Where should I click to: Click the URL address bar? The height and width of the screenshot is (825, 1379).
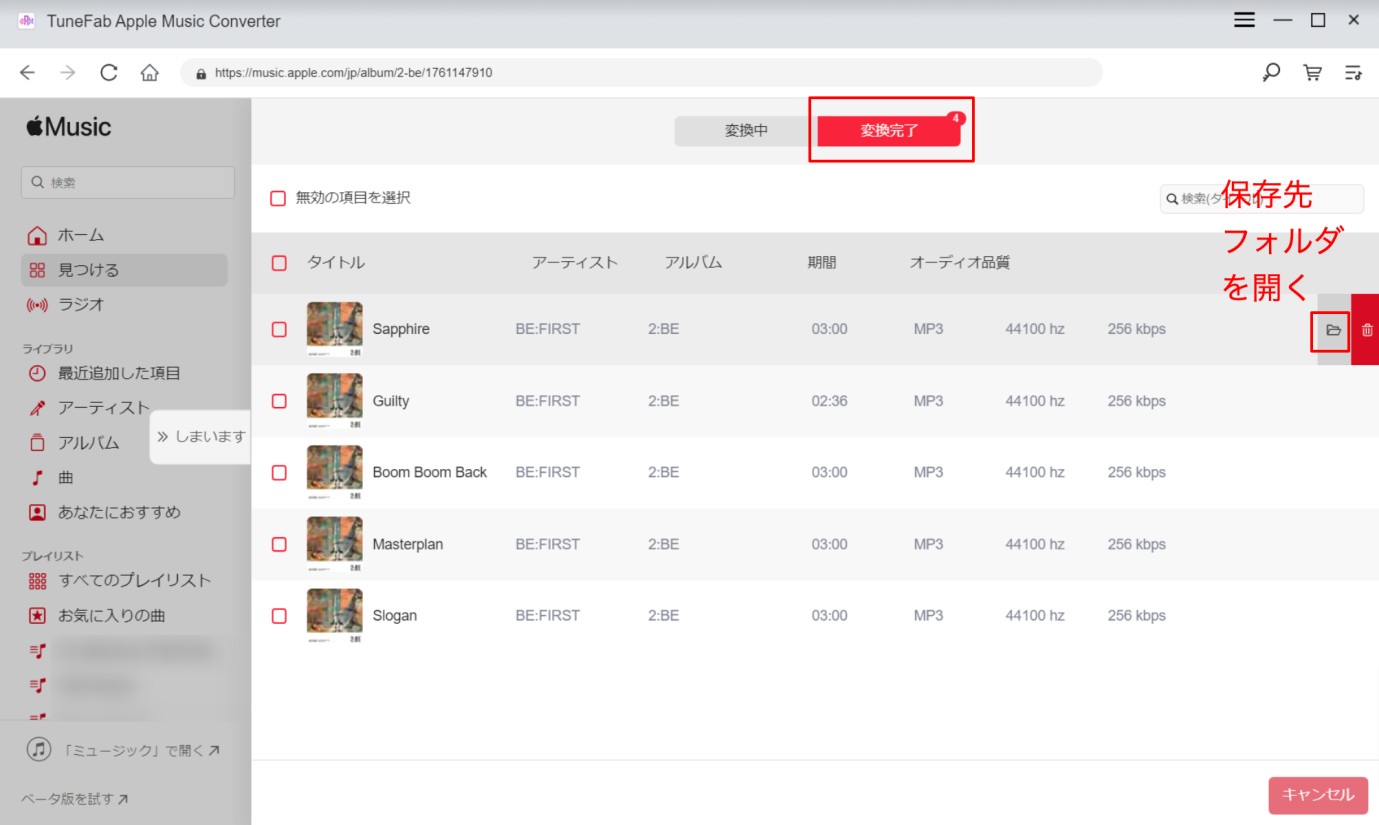641,73
